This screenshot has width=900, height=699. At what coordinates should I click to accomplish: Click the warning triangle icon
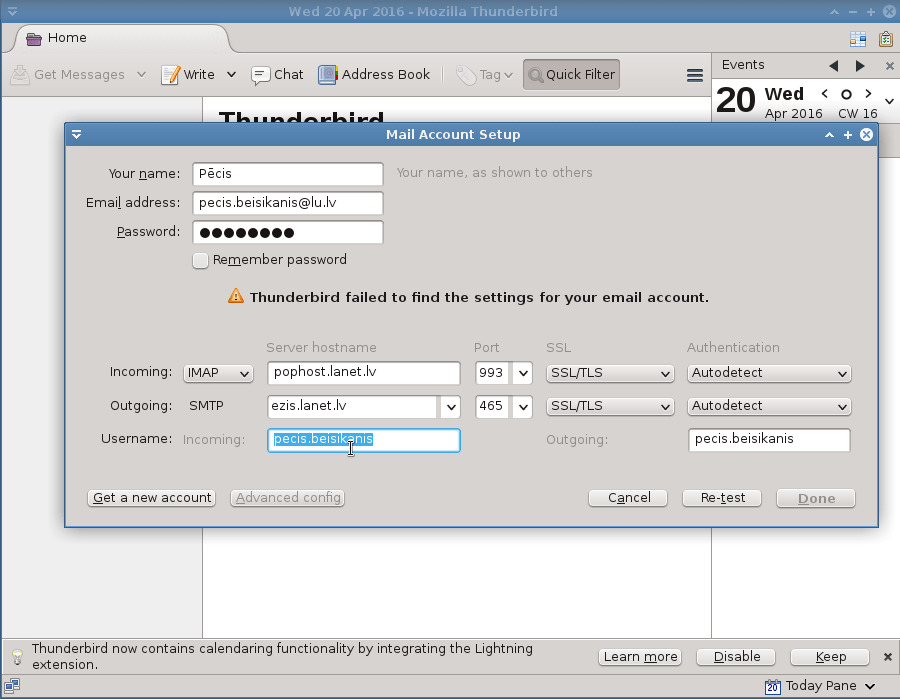click(236, 296)
